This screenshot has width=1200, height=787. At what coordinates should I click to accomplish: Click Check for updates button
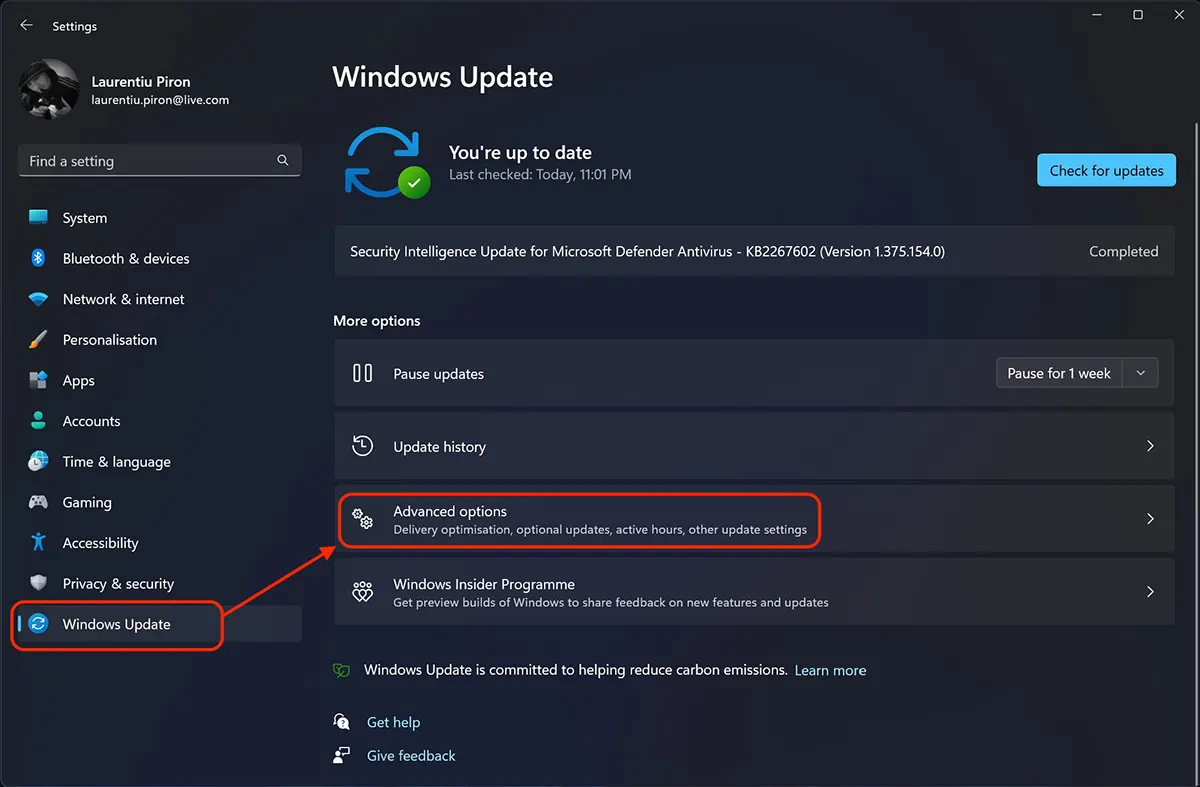[1106, 170]
